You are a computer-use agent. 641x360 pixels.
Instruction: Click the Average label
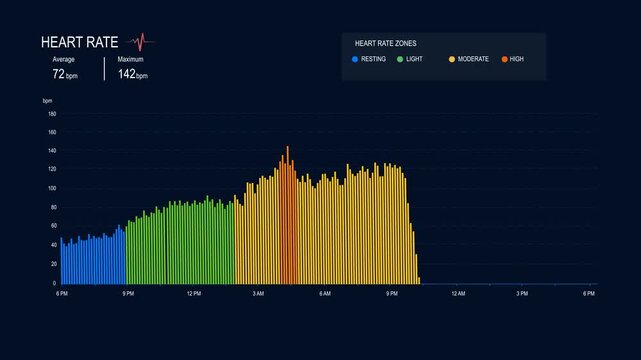pyautogui.click(x=63, y=59)
